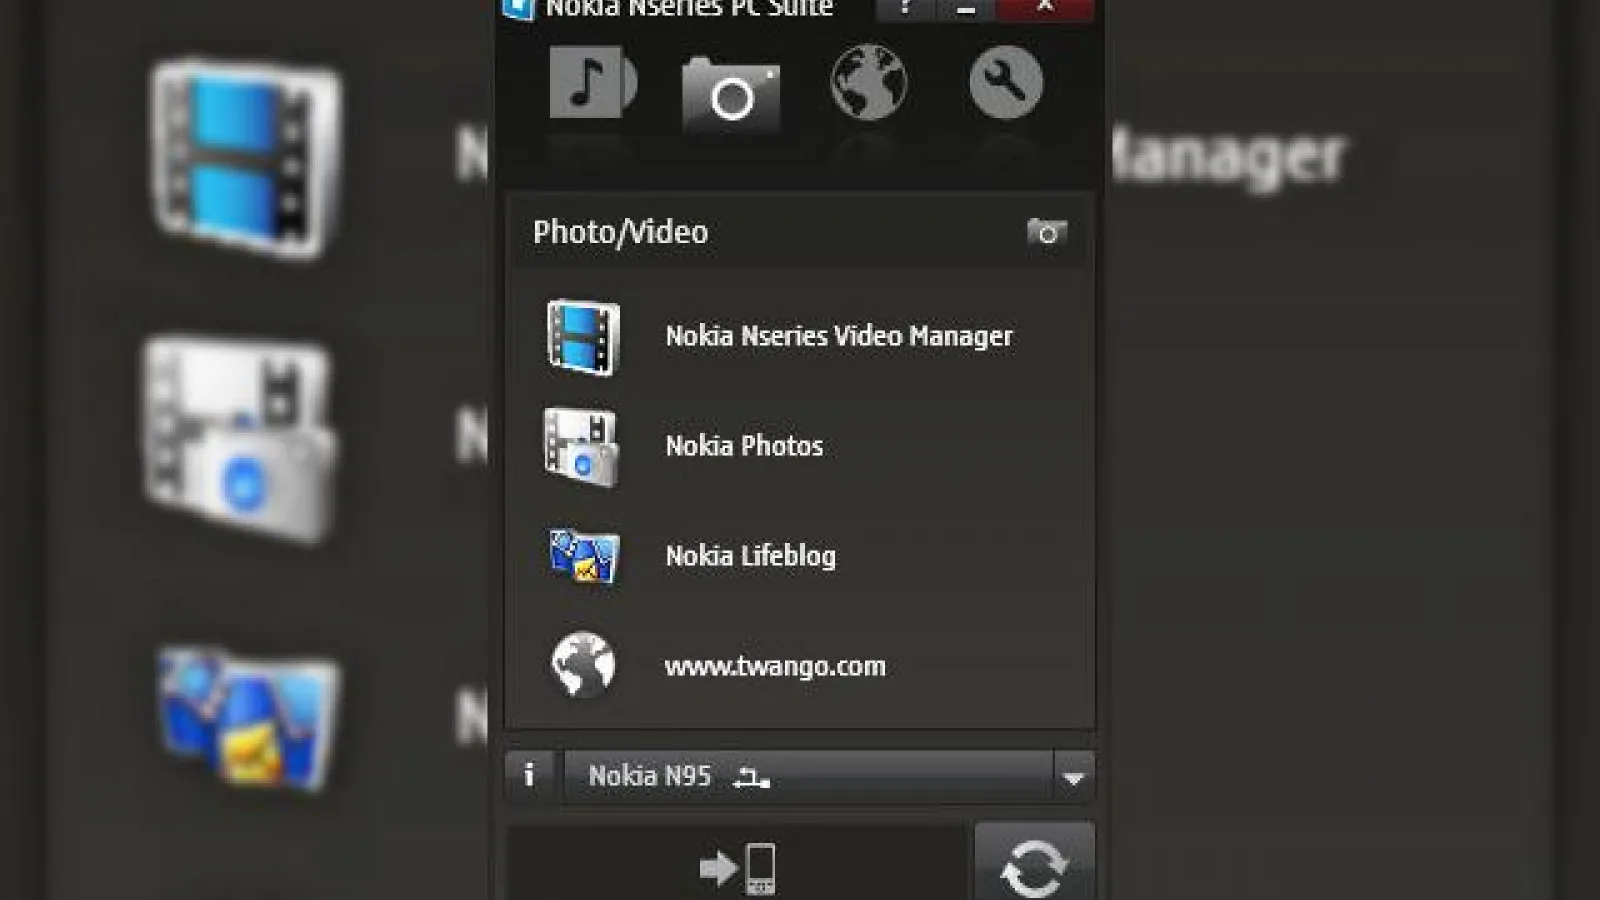Open Nokia Photos
Image resolution: width=1600 pixels, height=900 pixels.
(744, 446)
